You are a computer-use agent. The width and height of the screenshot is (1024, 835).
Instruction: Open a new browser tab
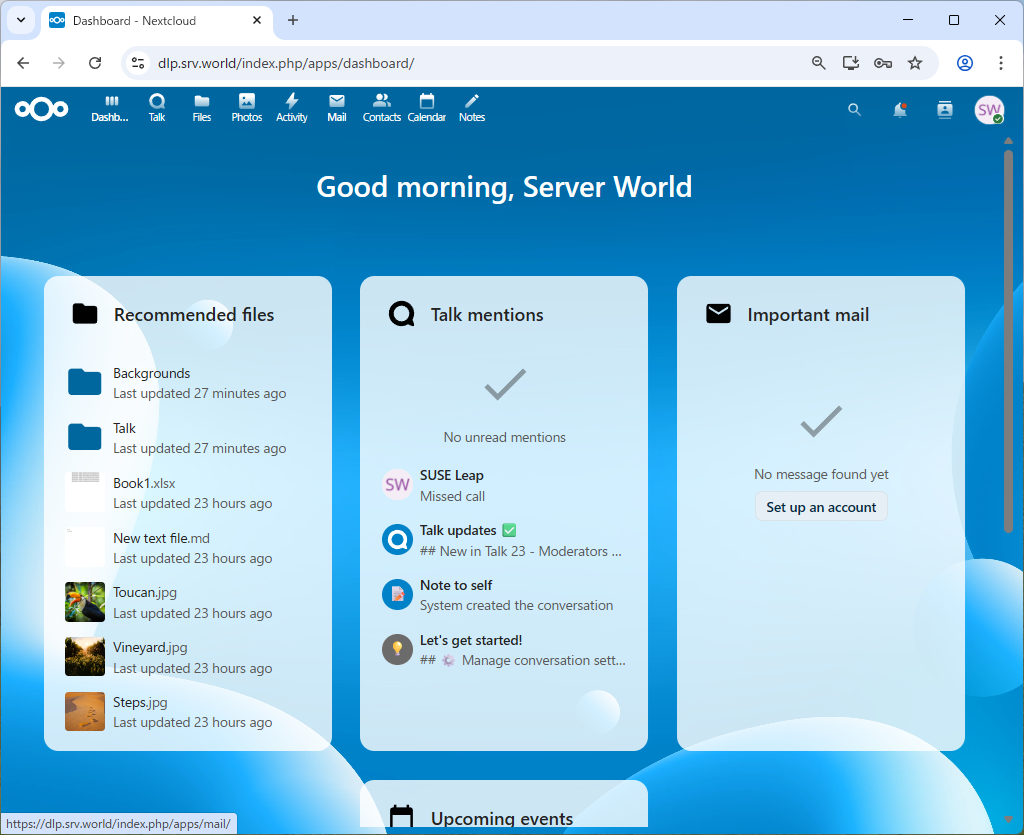click(293, 20)
